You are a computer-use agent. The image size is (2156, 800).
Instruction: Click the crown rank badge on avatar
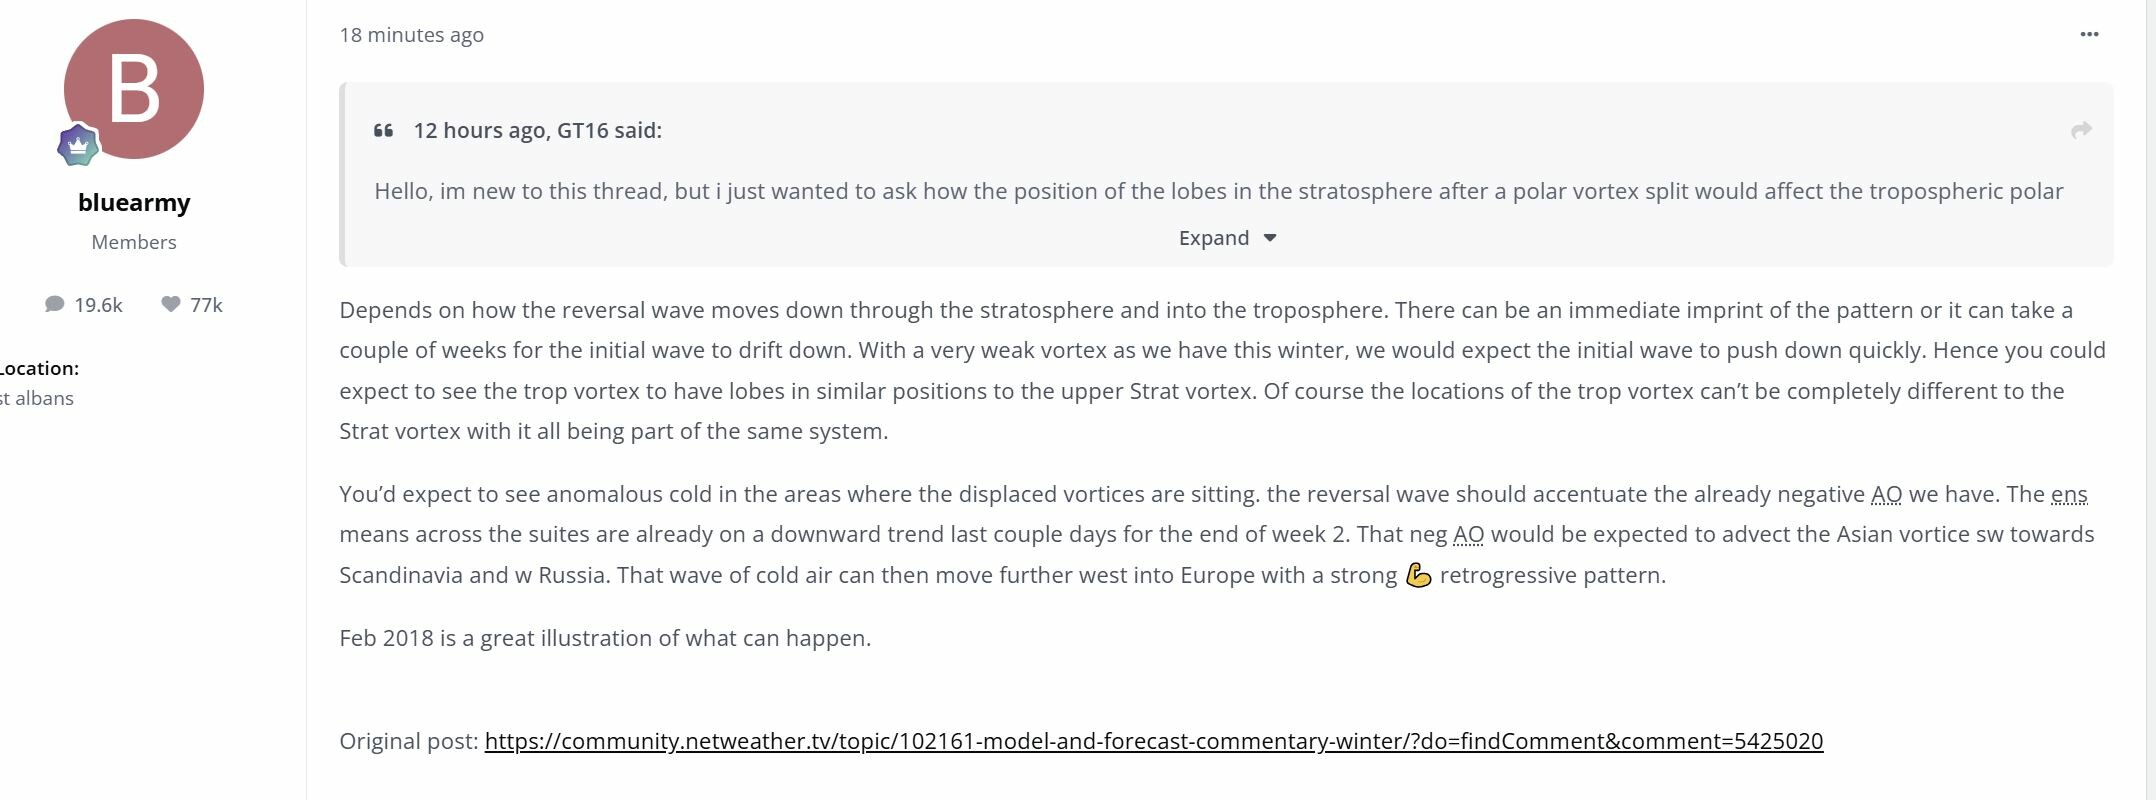78,146
